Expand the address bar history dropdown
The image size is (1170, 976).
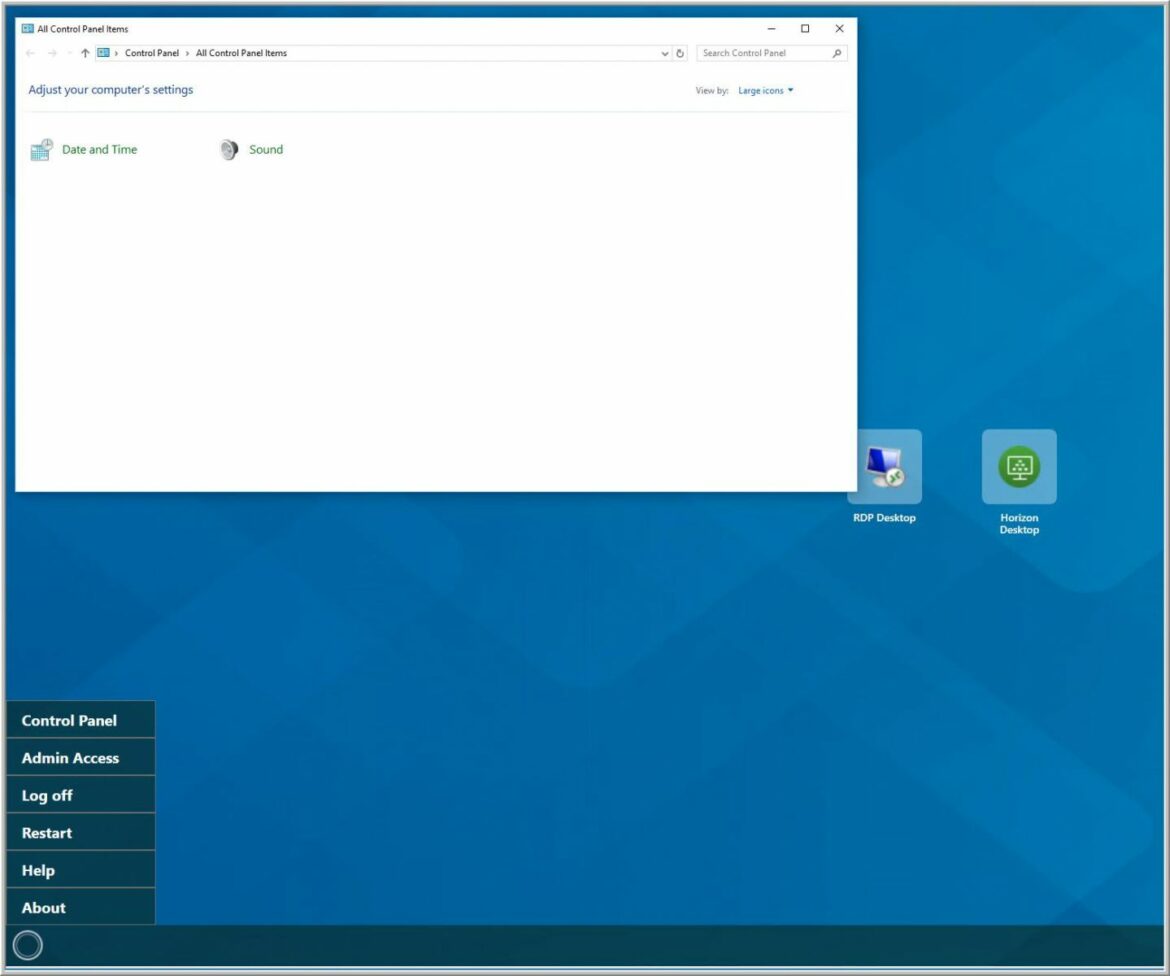tap(665, 53)
